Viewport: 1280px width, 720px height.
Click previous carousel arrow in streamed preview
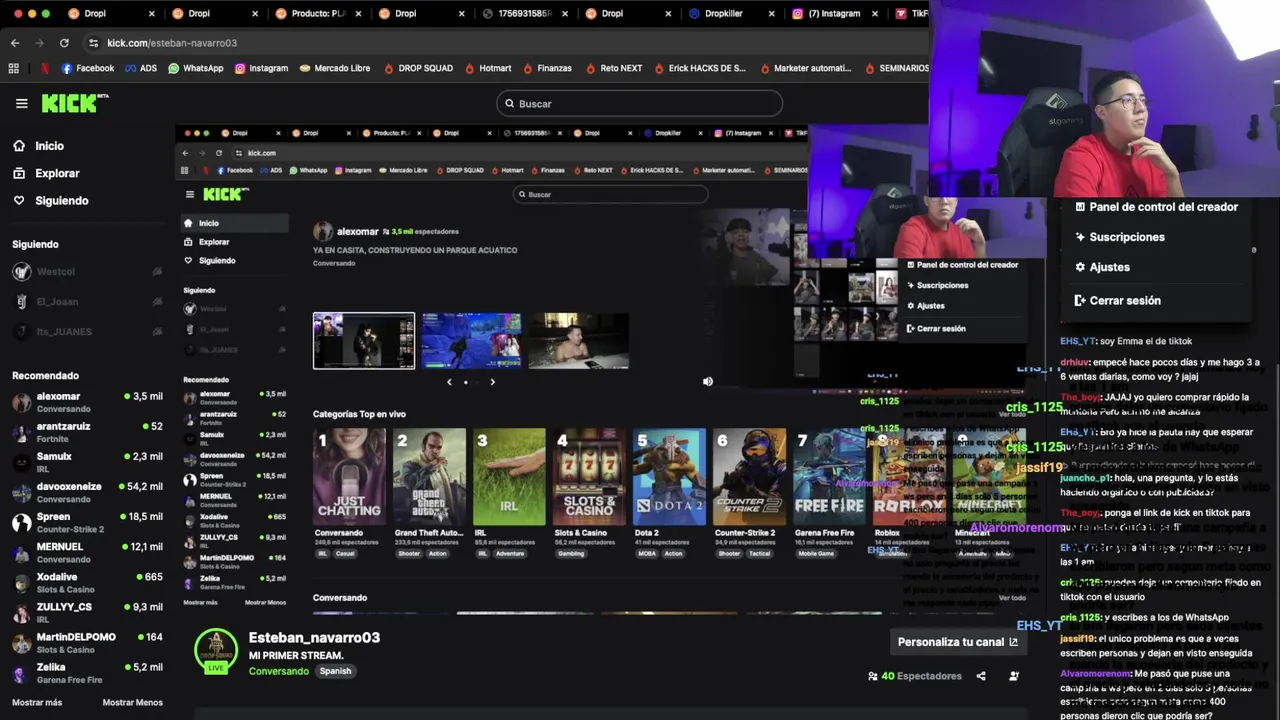(x=449, y=381)
